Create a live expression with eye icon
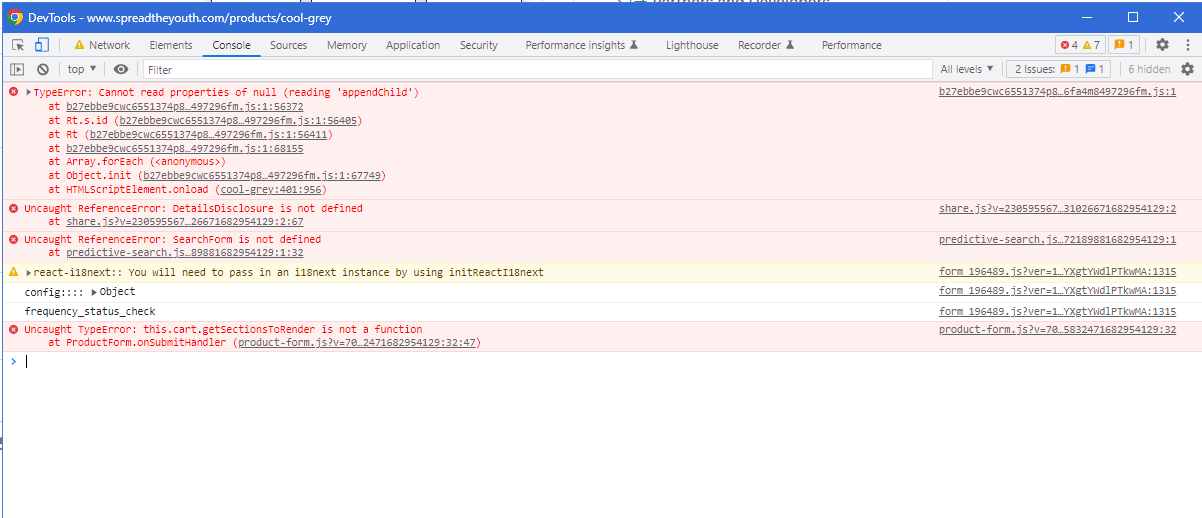The height and width of the screenshot is (518, 1202). (121, 69)
